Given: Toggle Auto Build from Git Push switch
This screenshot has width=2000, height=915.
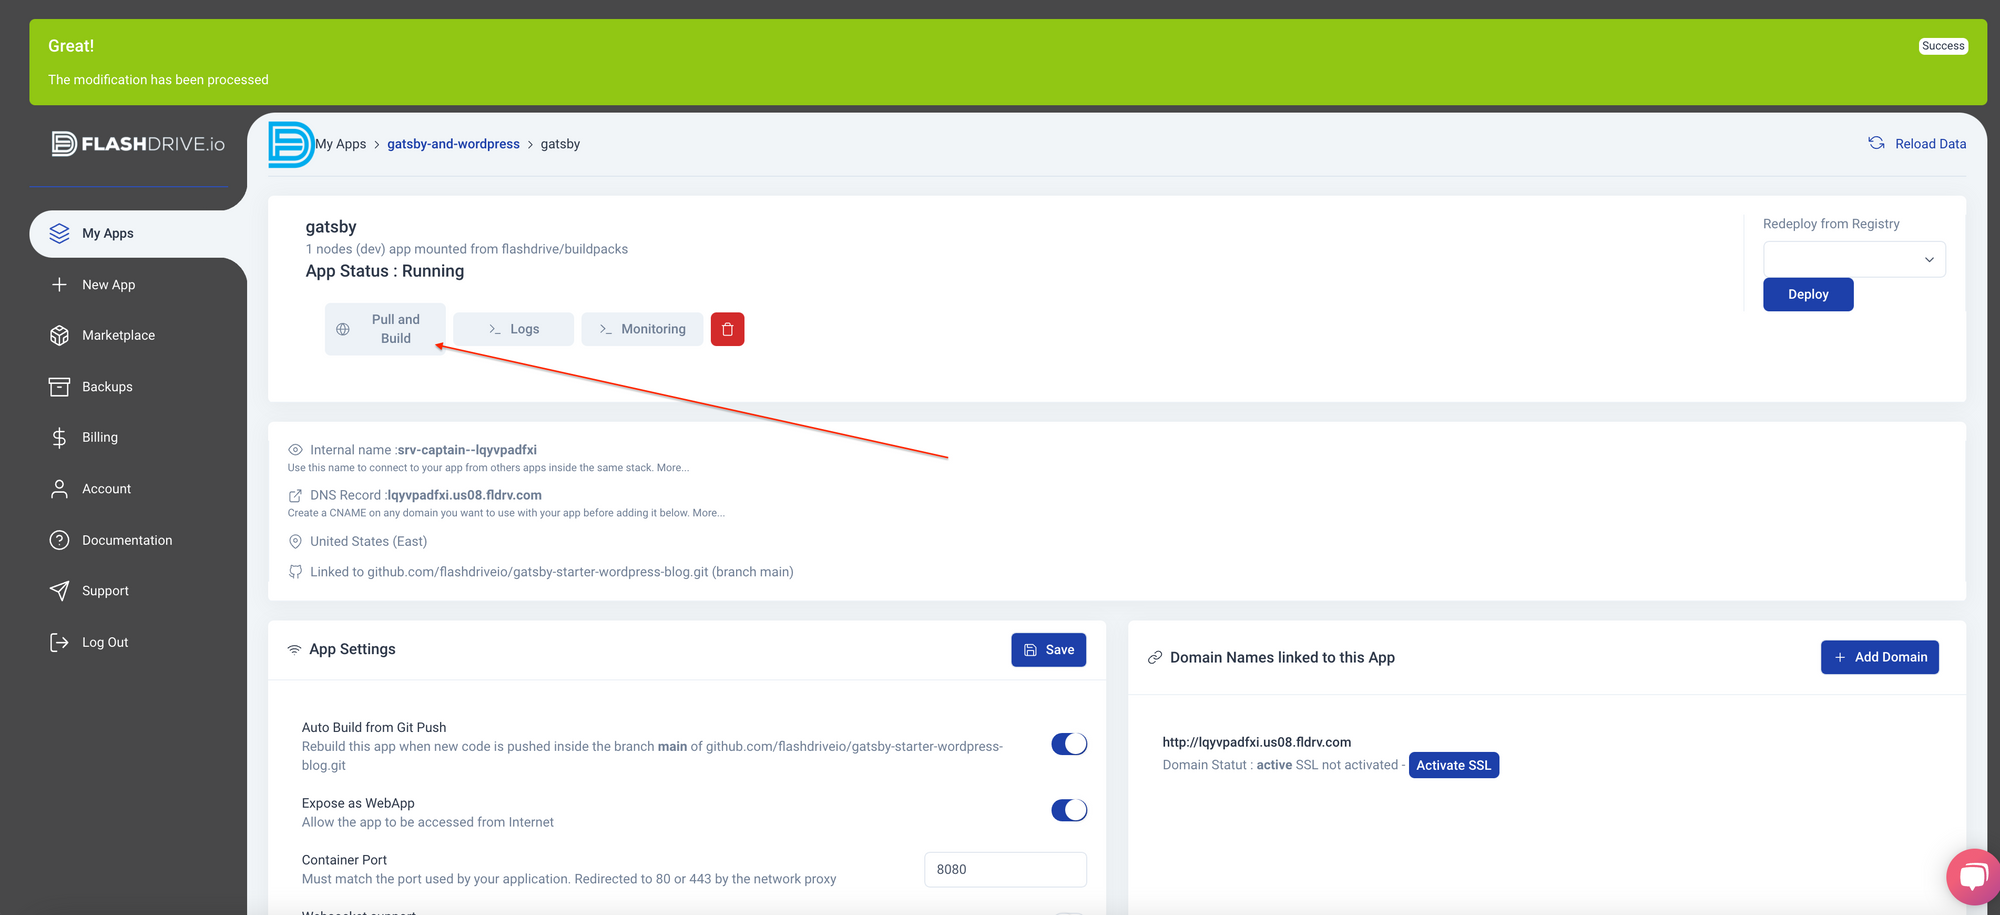Looking at the screenshot, I should point(1069,744).
